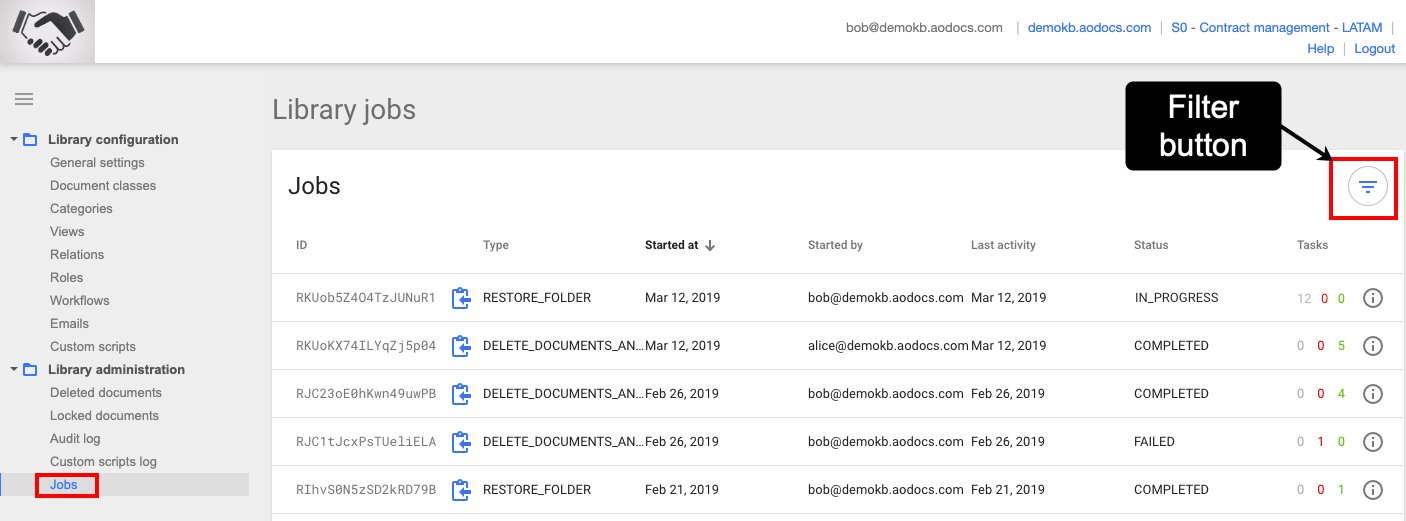
Task: Open Roles section
Action: [x=67, y=278]
